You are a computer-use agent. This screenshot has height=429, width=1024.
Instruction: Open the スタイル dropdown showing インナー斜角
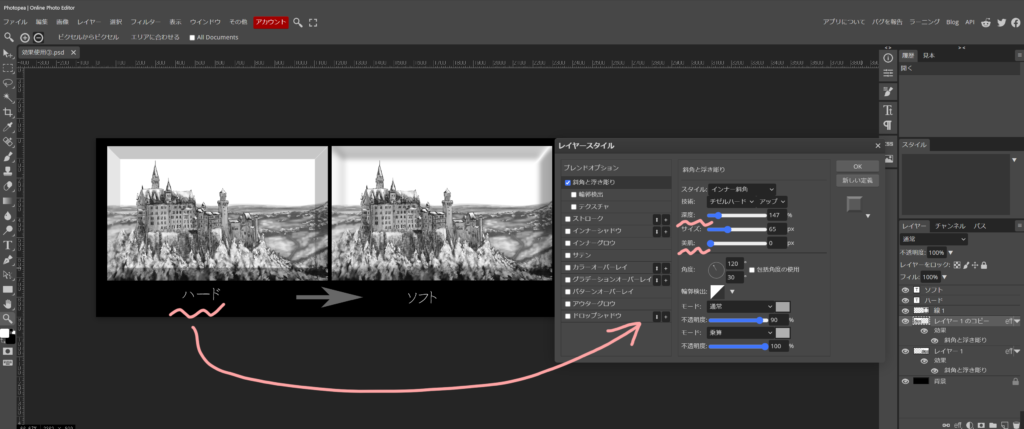tap(742, 188)
